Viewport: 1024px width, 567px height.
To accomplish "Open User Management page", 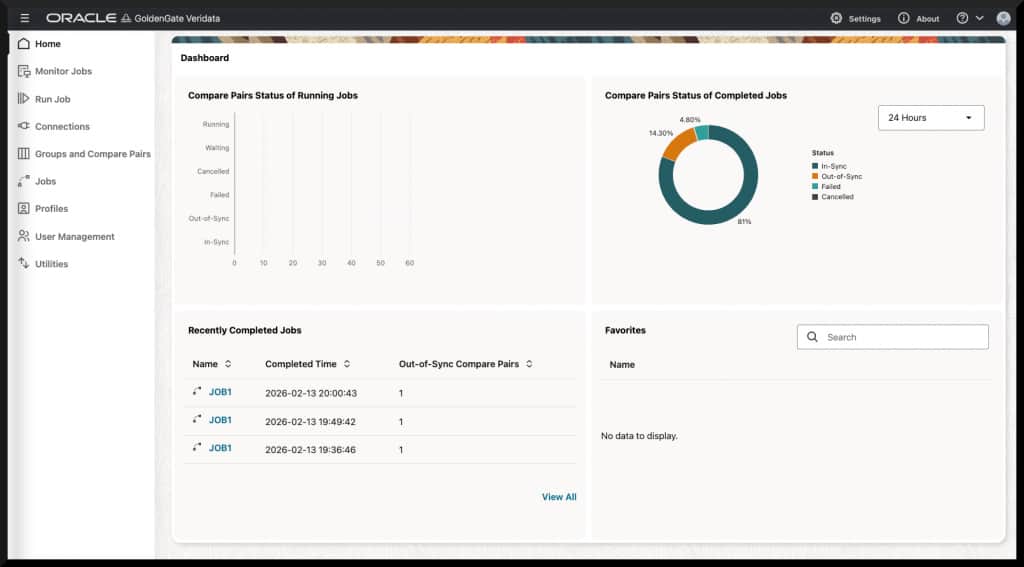I will [x=75, y=236].
